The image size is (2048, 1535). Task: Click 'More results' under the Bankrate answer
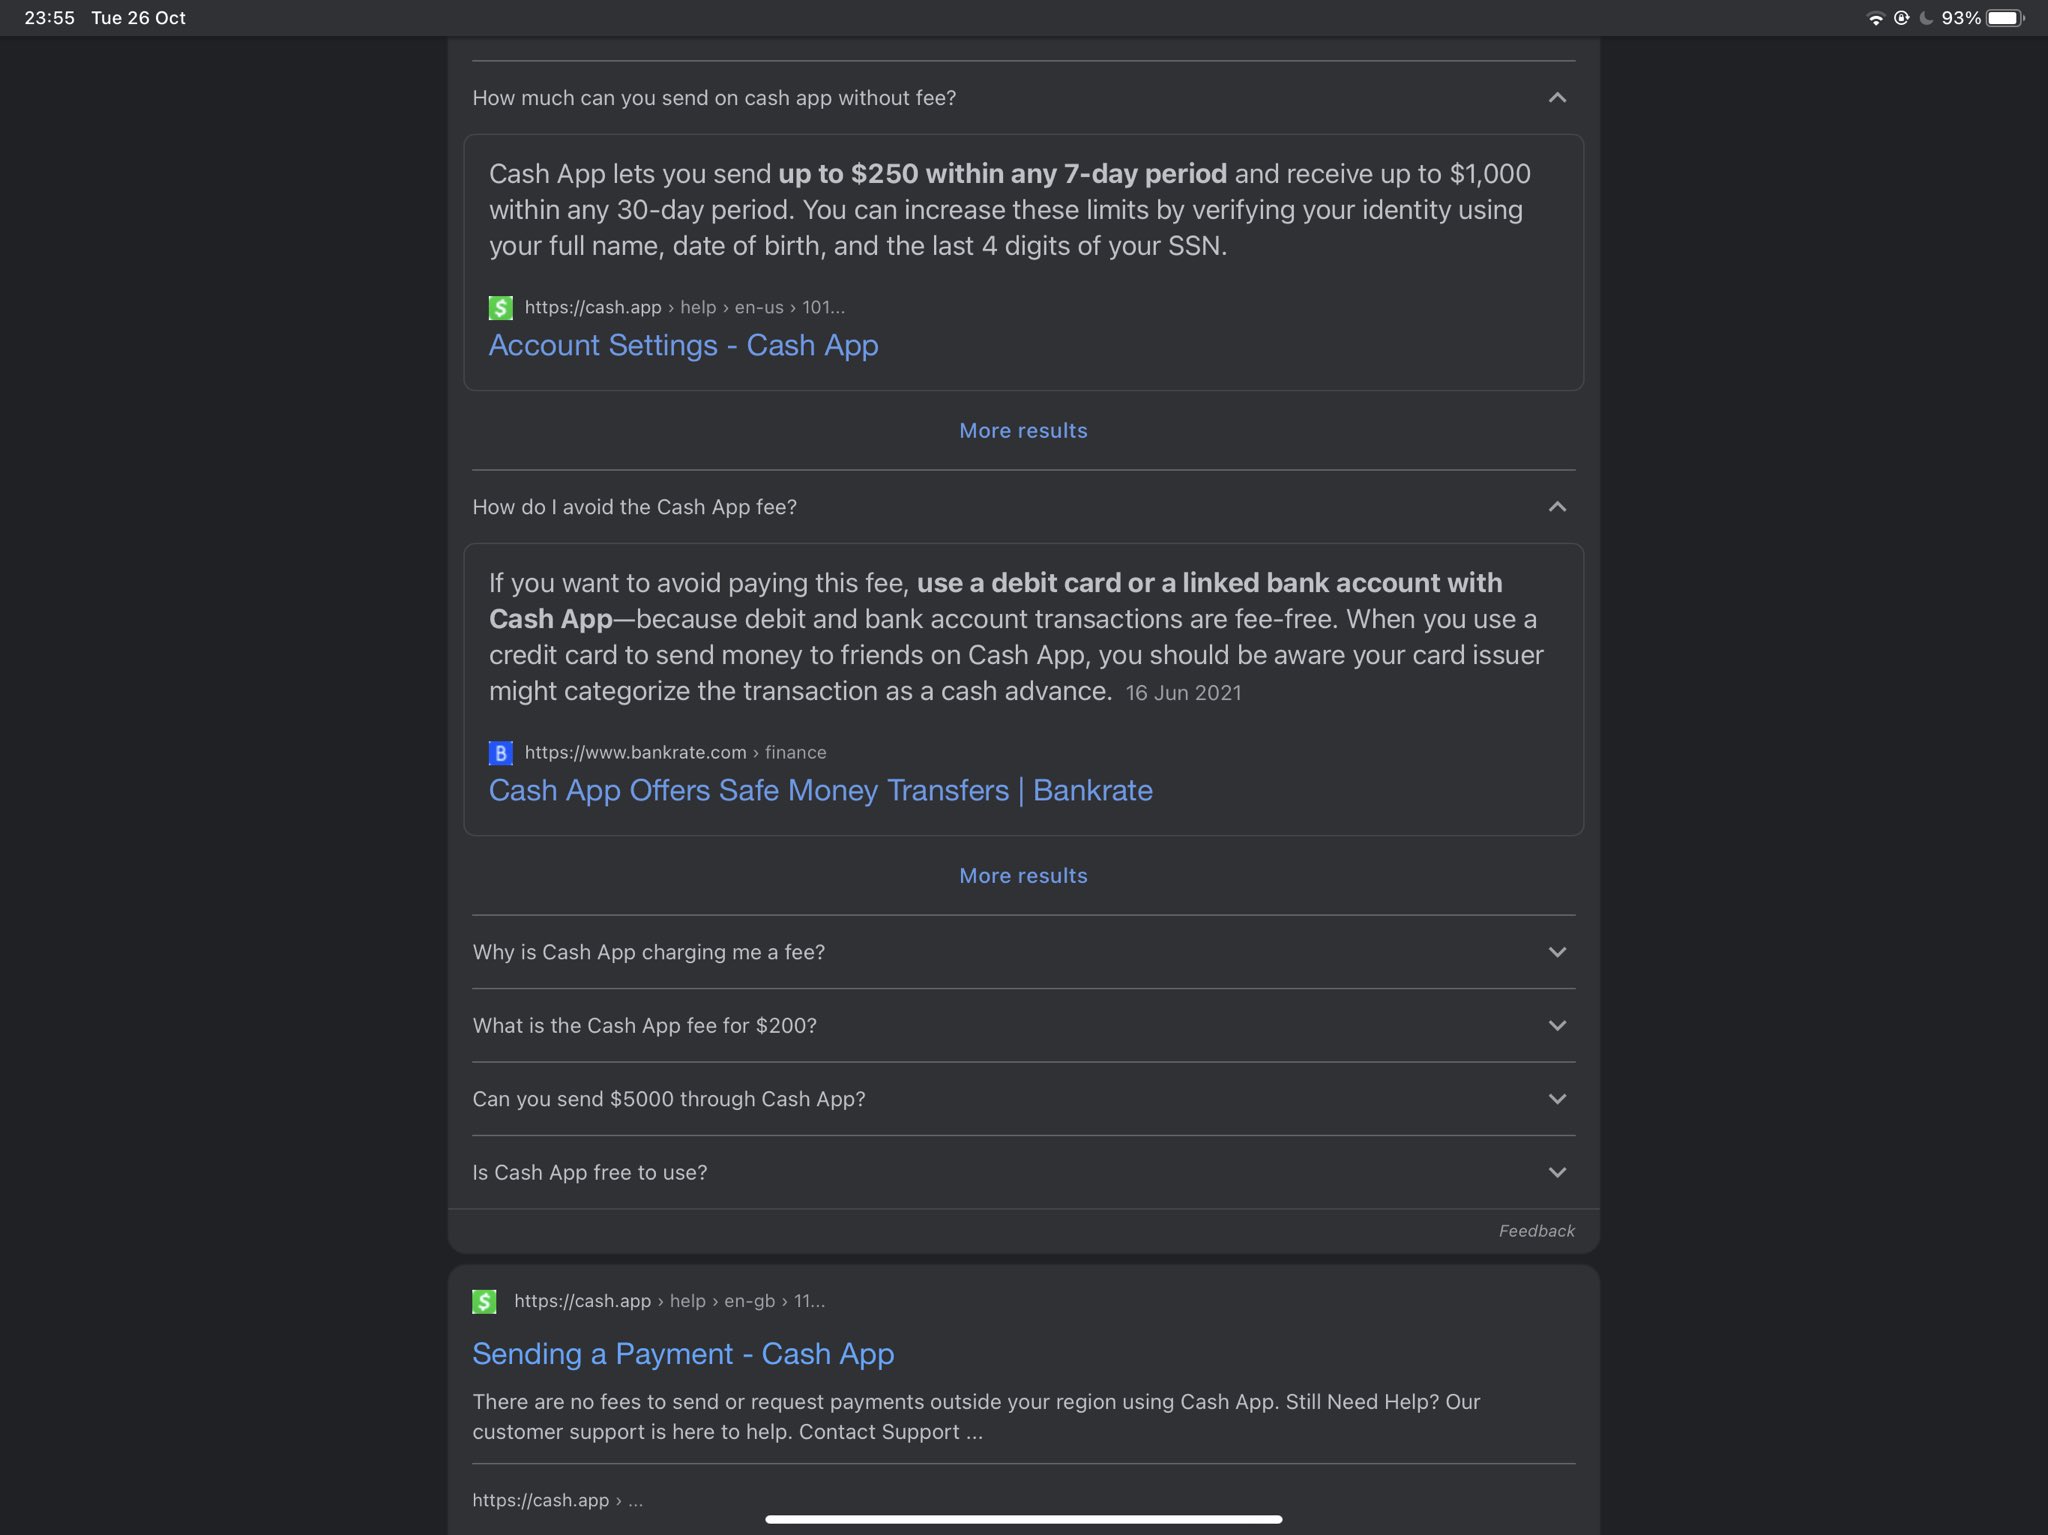1023,876
